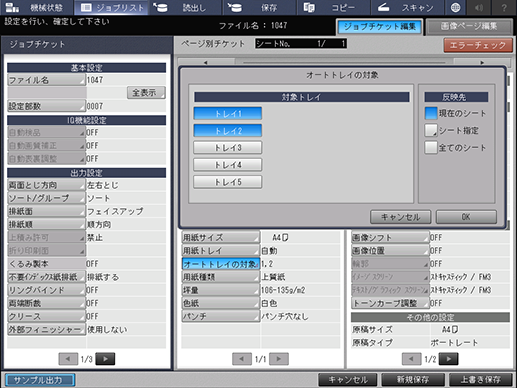Open the 用紙種類 setting

pos(221,277)
